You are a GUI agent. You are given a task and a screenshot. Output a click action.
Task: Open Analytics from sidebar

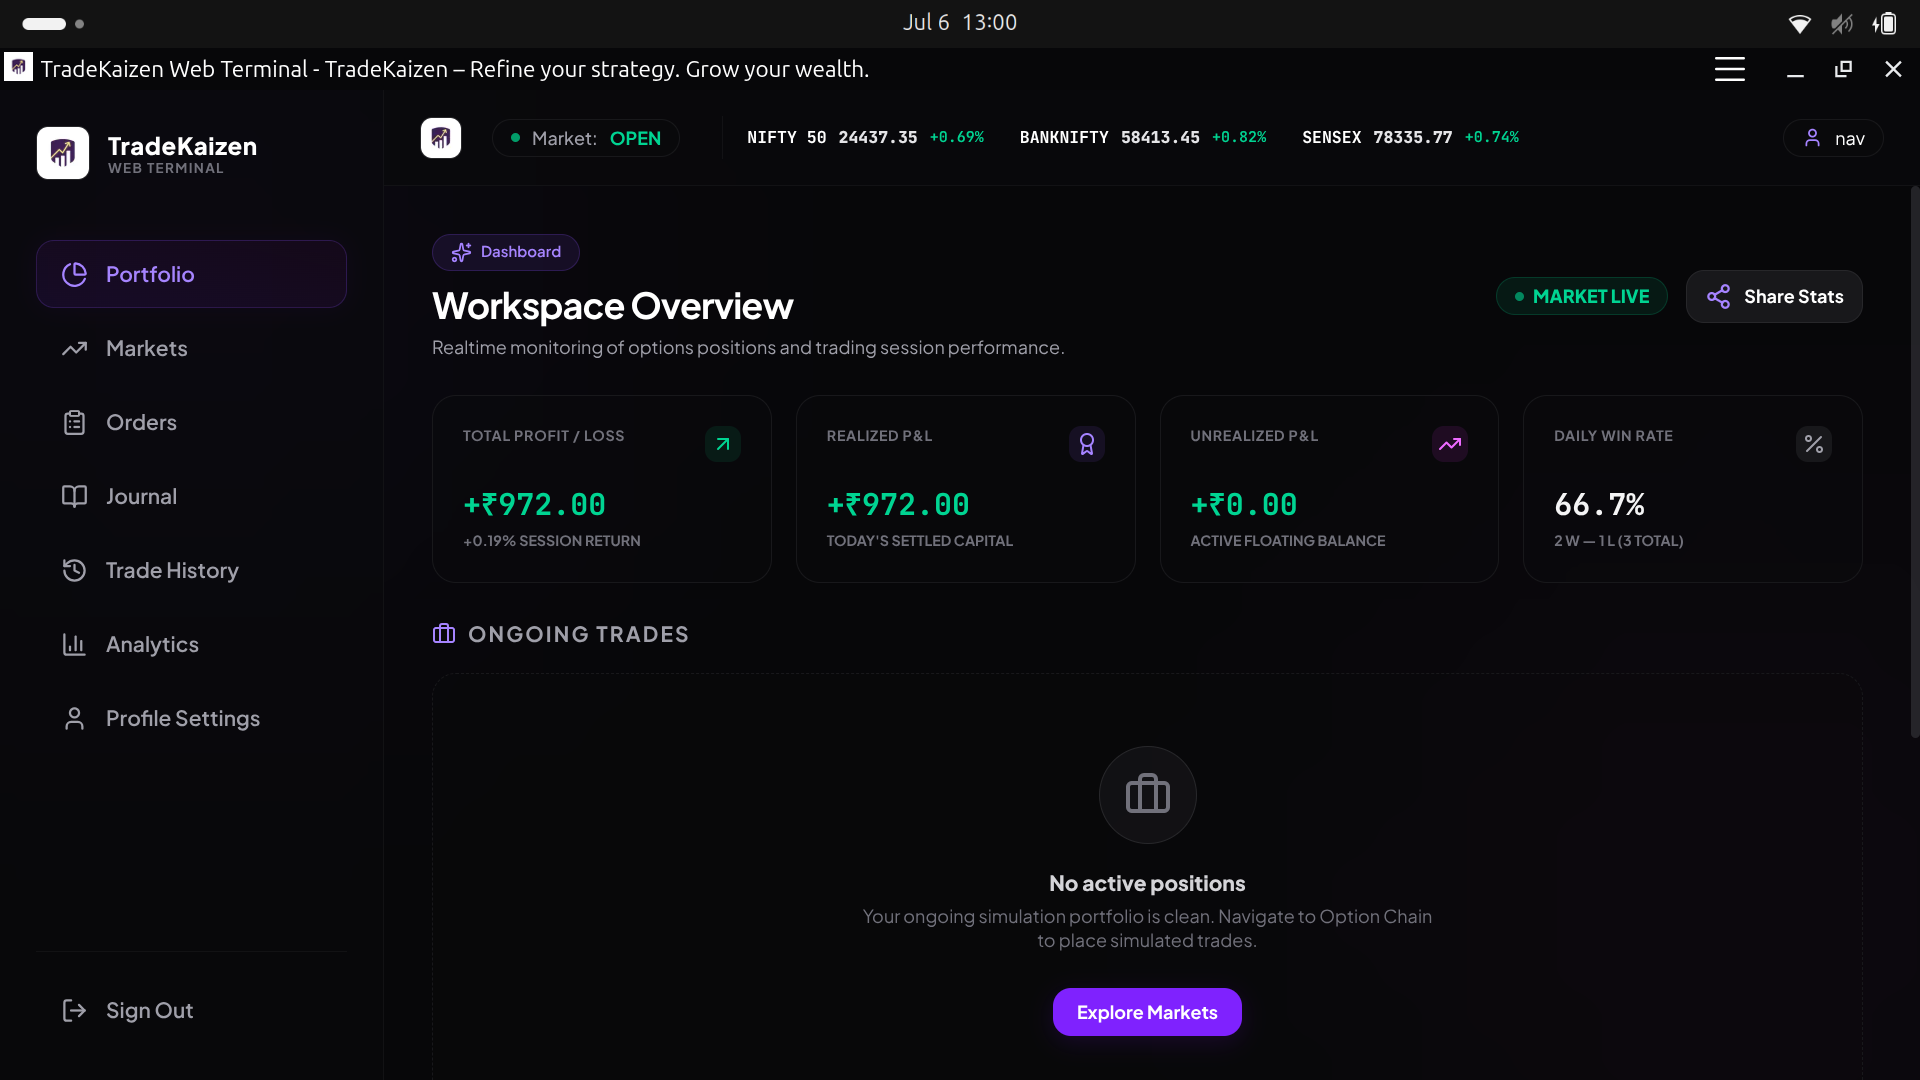[191, 644]
